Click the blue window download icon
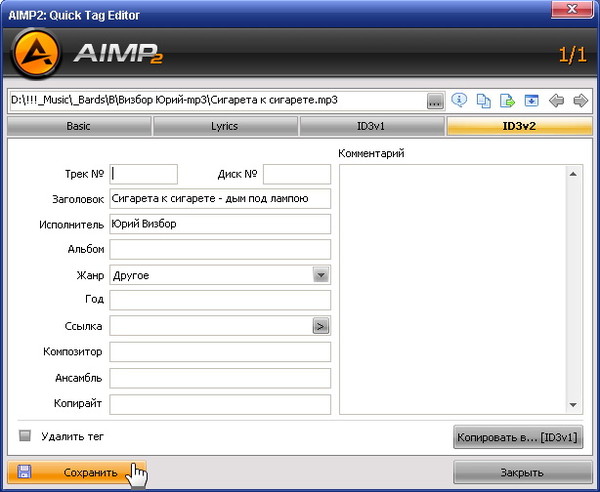This screenshot has width=600, height=492. click(531, 101)
